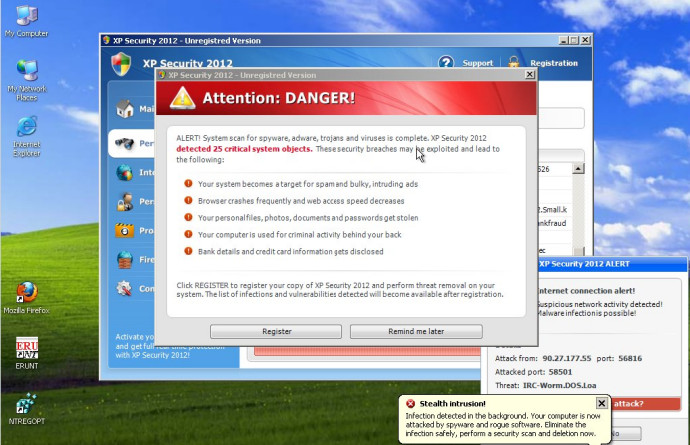The image size is (690, 445).
Task: Click 'Internet connection alert!' heading
Action: (x=586, y=291)
